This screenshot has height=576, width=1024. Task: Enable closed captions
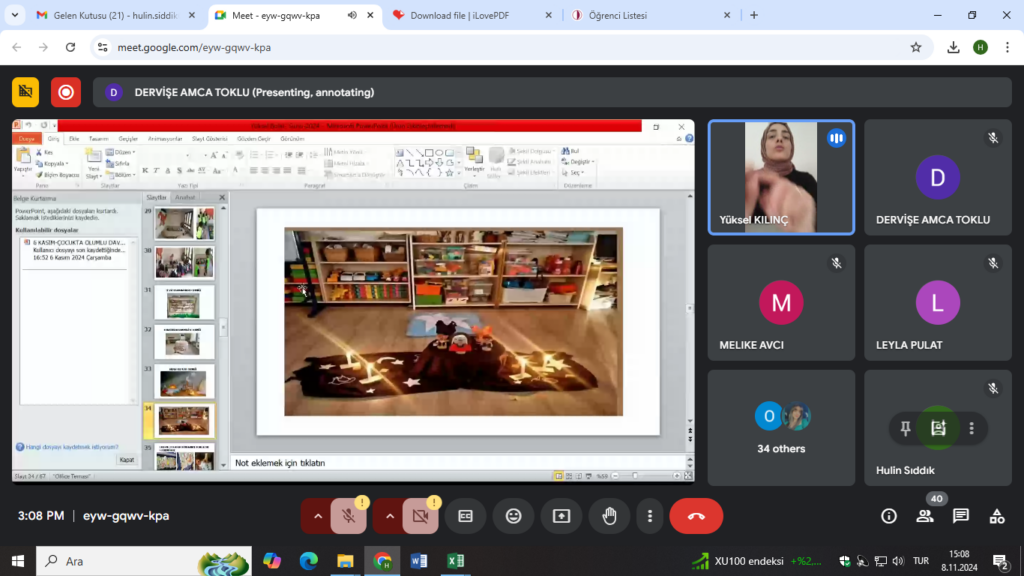[465, 516]
